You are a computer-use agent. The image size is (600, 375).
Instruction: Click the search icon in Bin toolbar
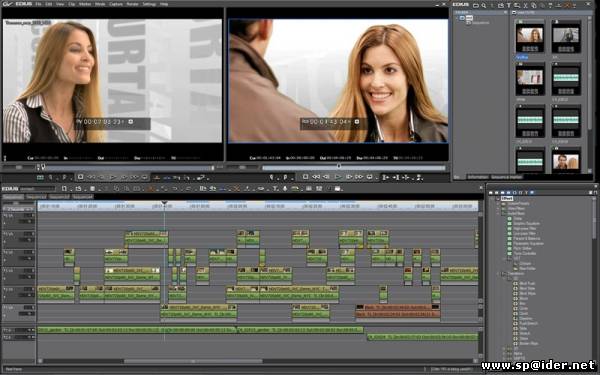coord(484,5)
